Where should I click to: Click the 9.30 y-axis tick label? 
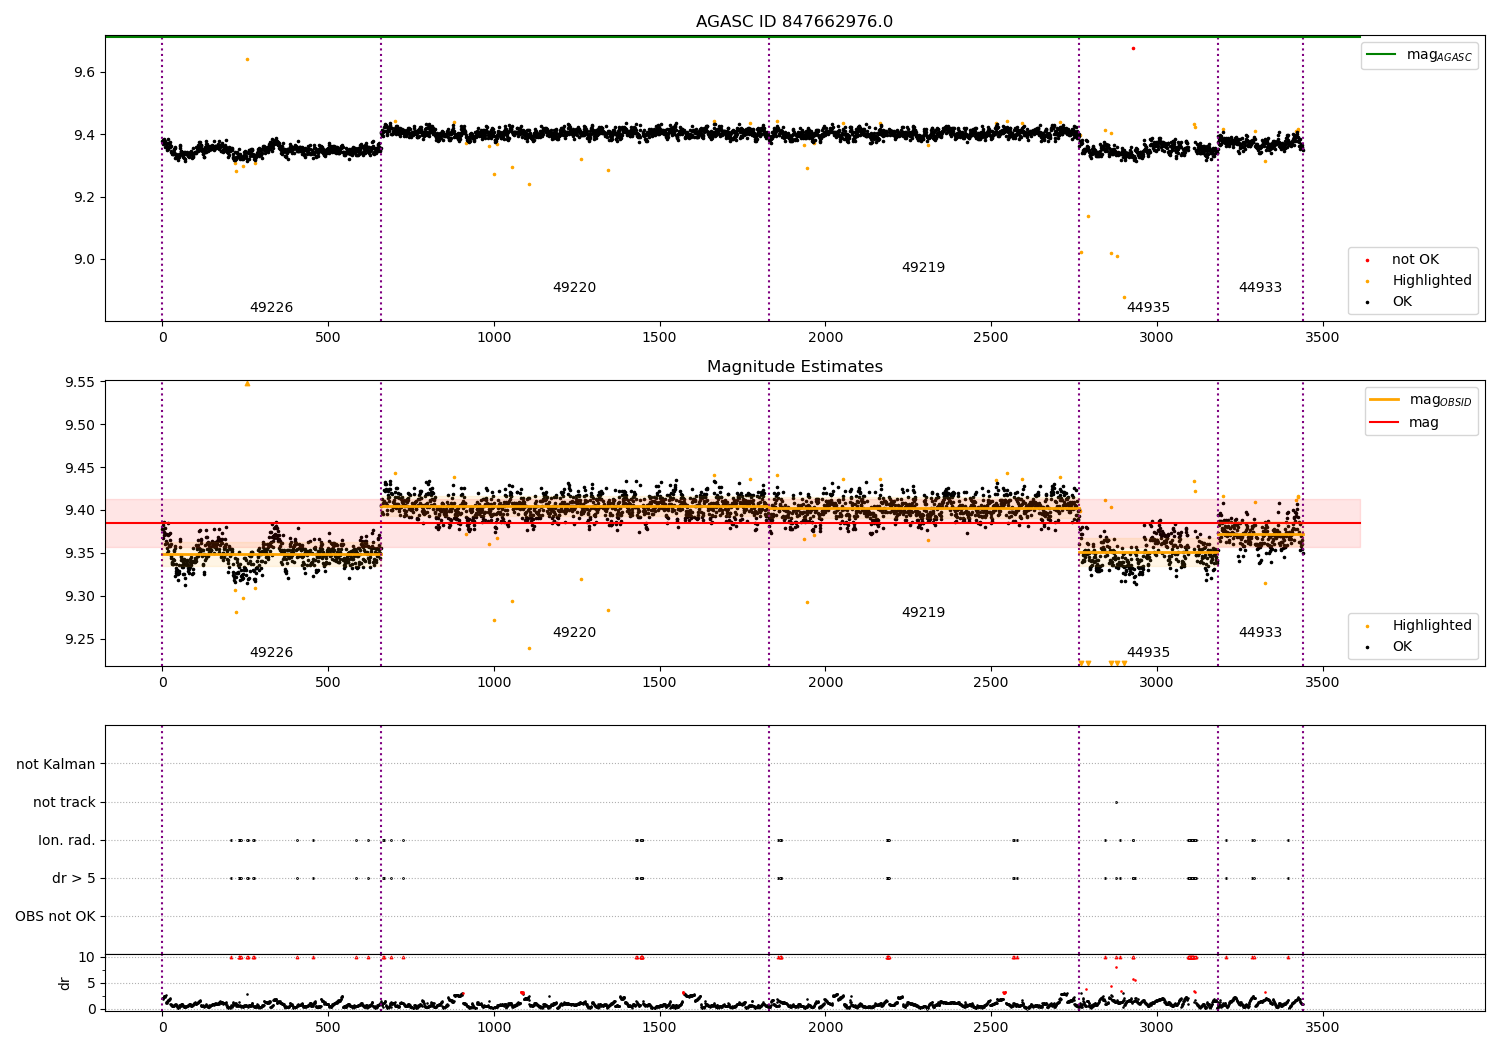[x=80, y=597]
